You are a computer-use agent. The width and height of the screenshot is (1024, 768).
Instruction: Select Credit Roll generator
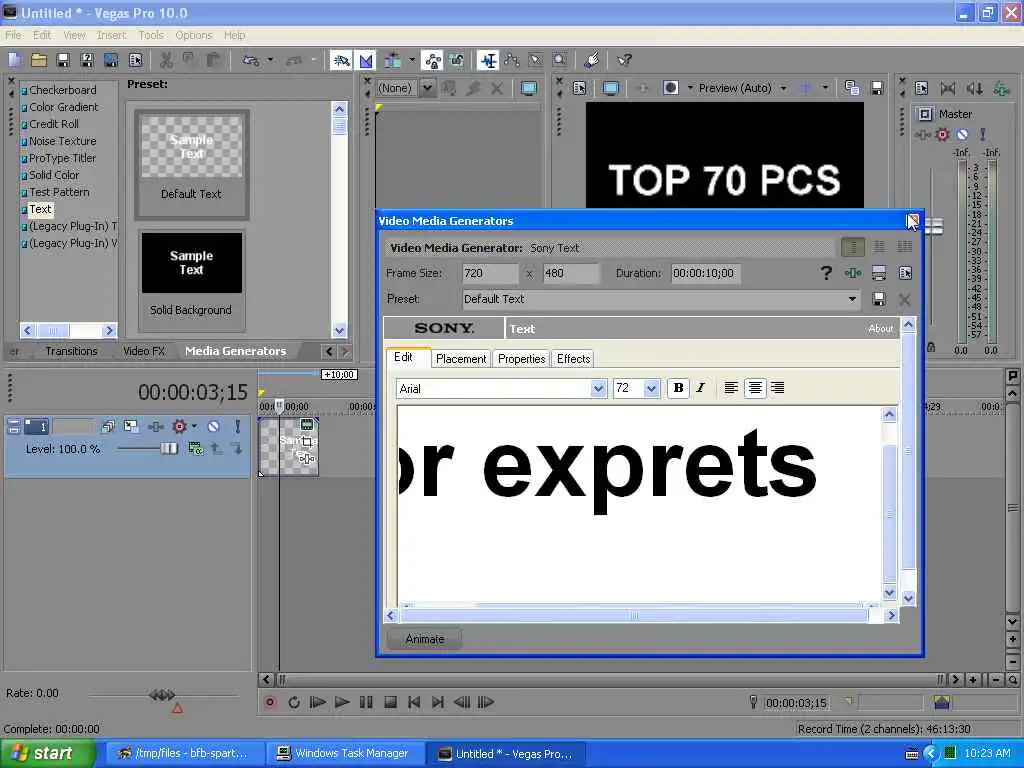click(x=54, y=124)
